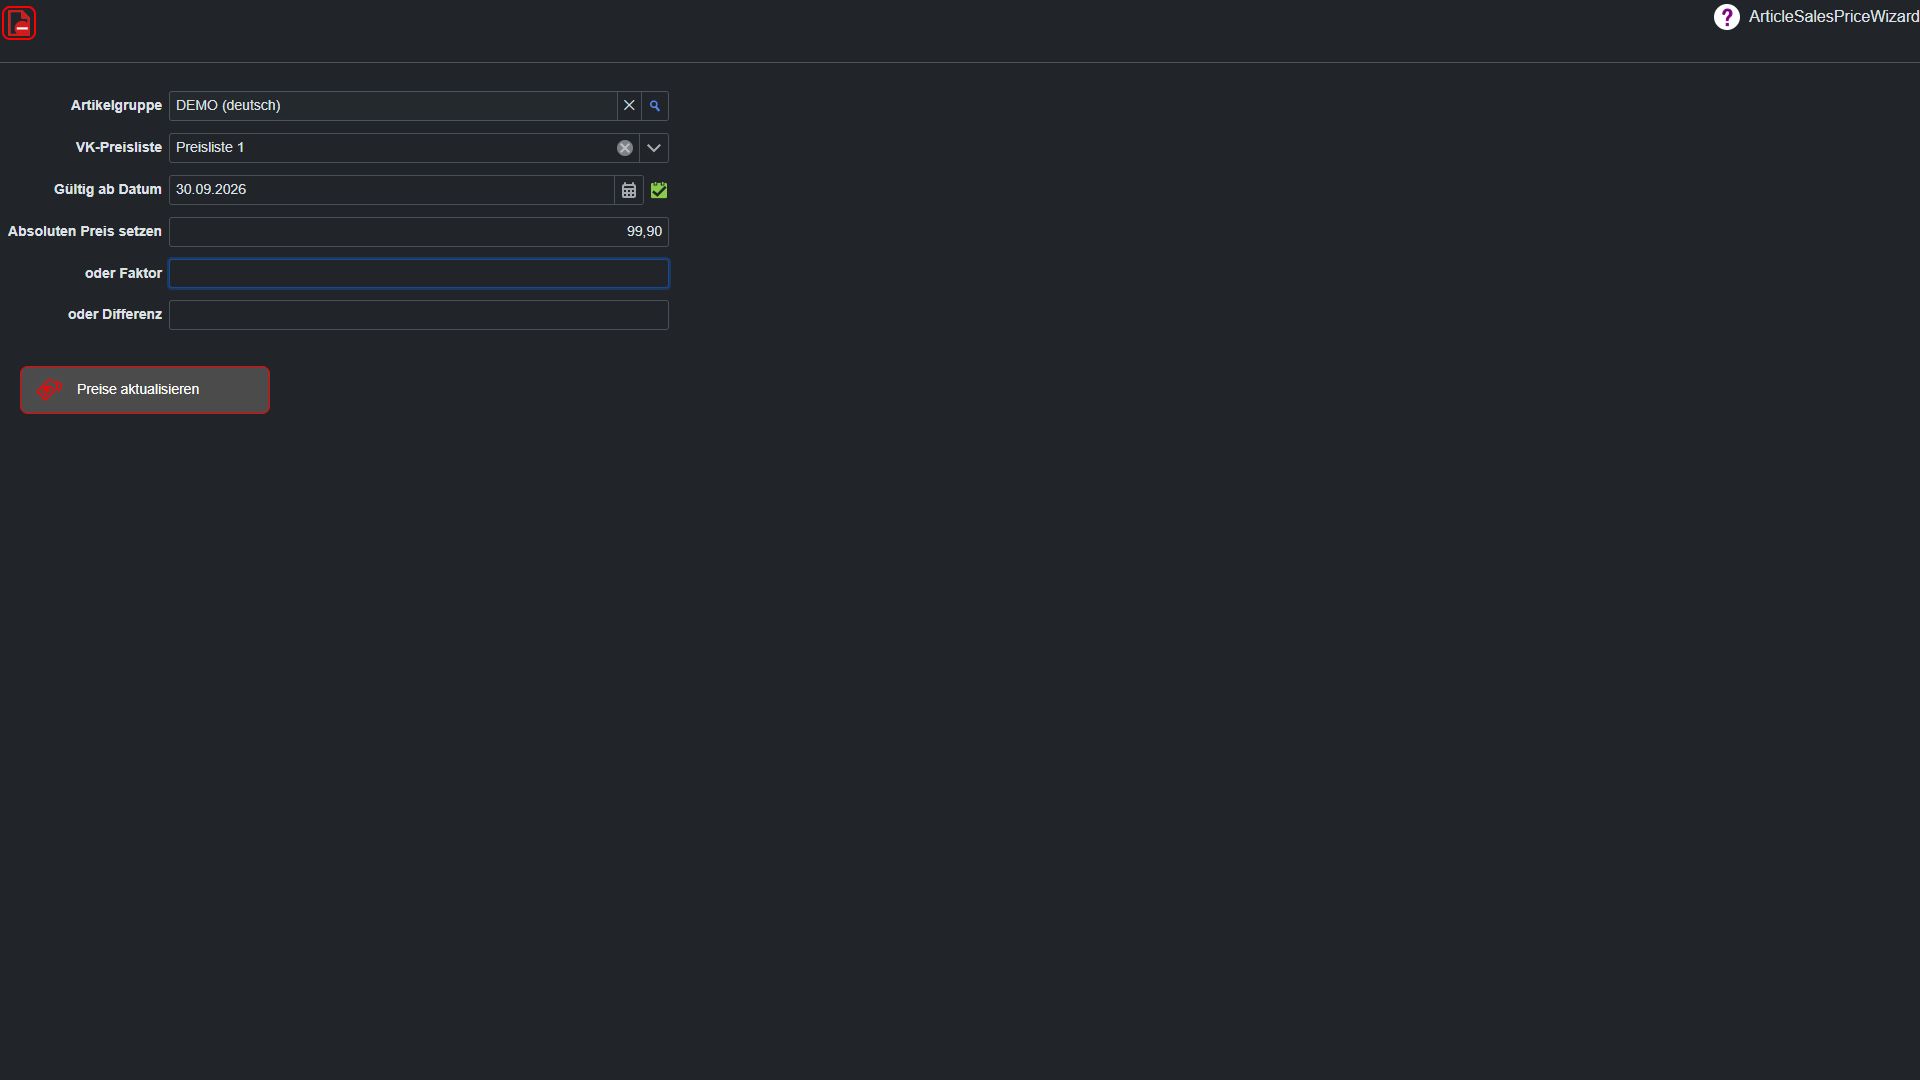The image size is (1920, 1080).
Task: Click the Gültig ab Datum field 30.09.2026
Action: tap(391, 190)
